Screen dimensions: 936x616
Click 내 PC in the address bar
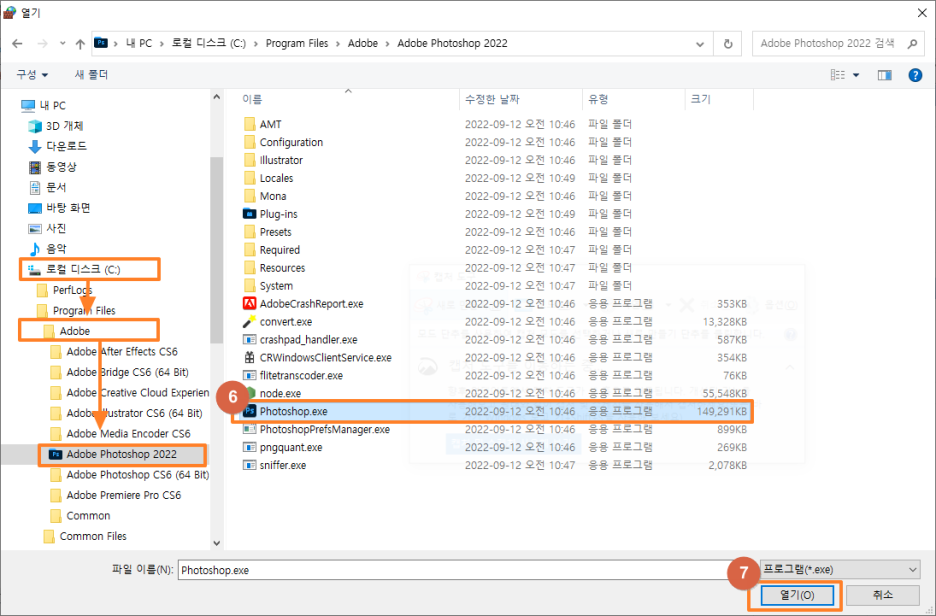tap(139, 44)
